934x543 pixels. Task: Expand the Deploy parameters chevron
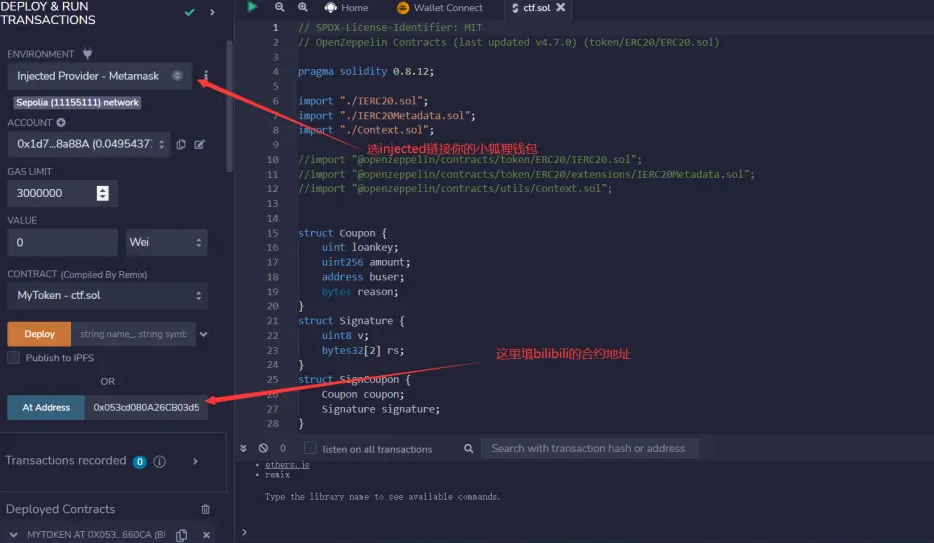pos(204,335)
